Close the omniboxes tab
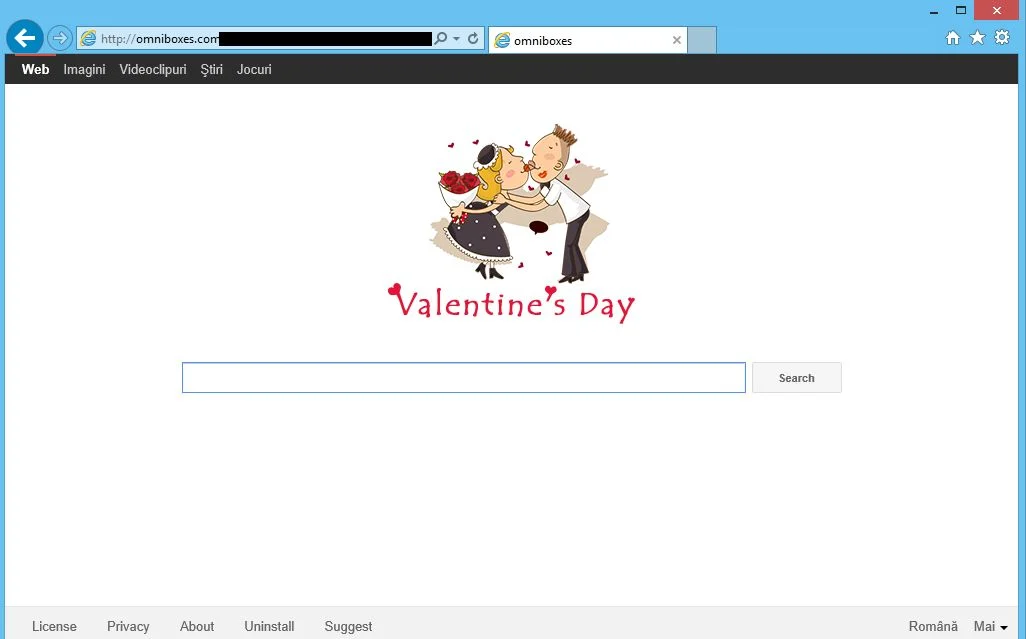The width and height of the screenshot is (1026, 639). pyautogui.click(x=677, y=41)
